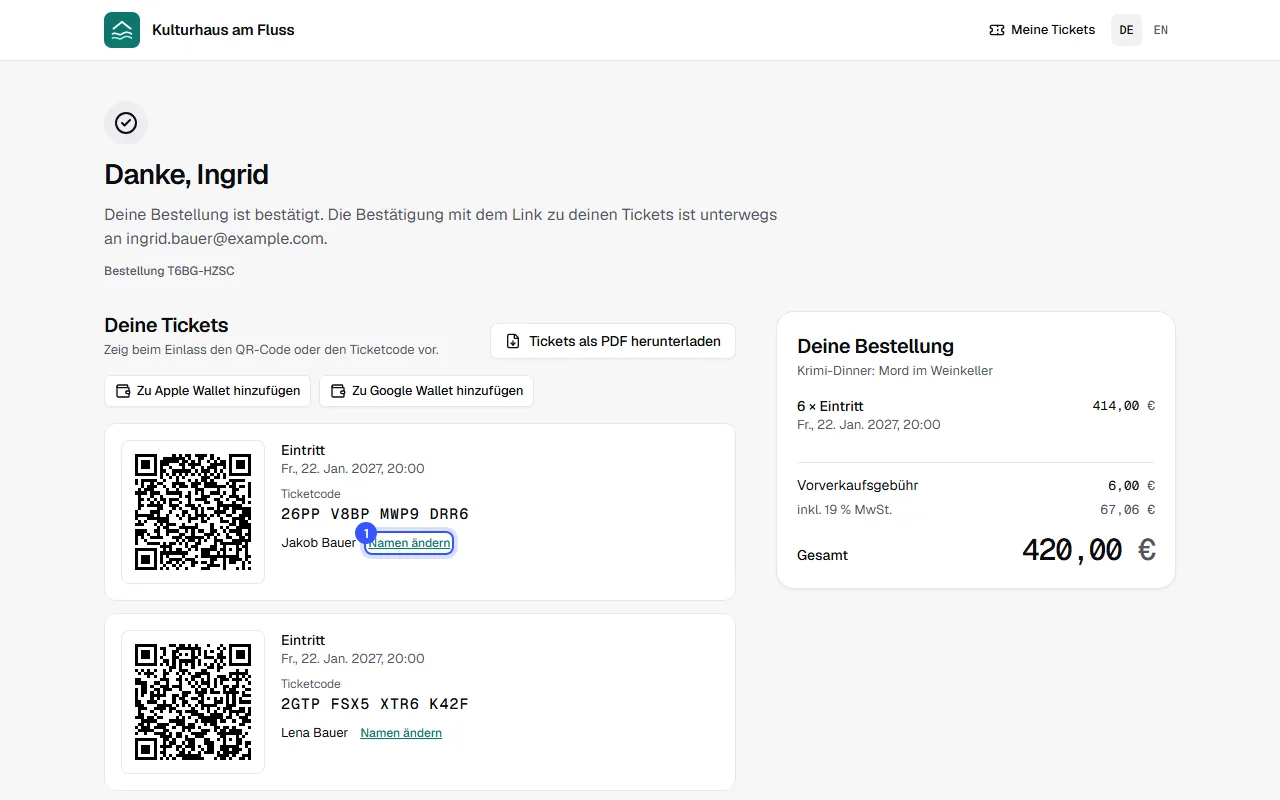1280x800 pixels.
Task: Switch language to DE
Action: tap(1127, 30)
